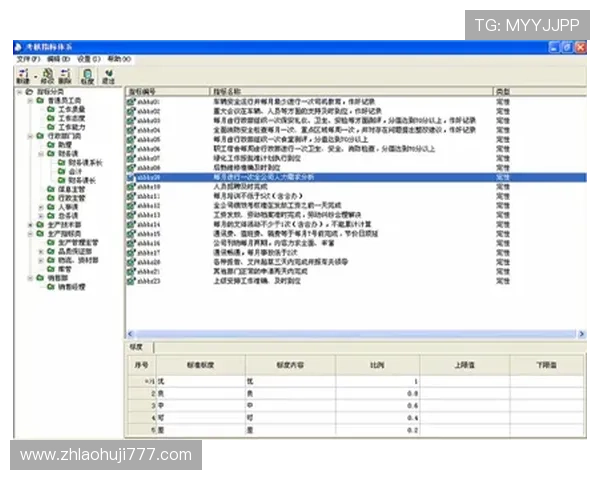Click the 修改 (Modify) toolbar icon
The height and width of the screenshot is (480, 600).
tap(47, 75)
